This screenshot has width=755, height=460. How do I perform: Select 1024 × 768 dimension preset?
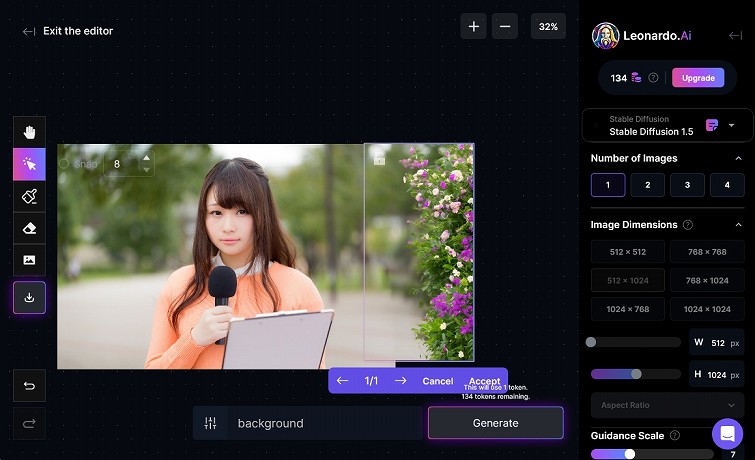(x=628, y=309)
